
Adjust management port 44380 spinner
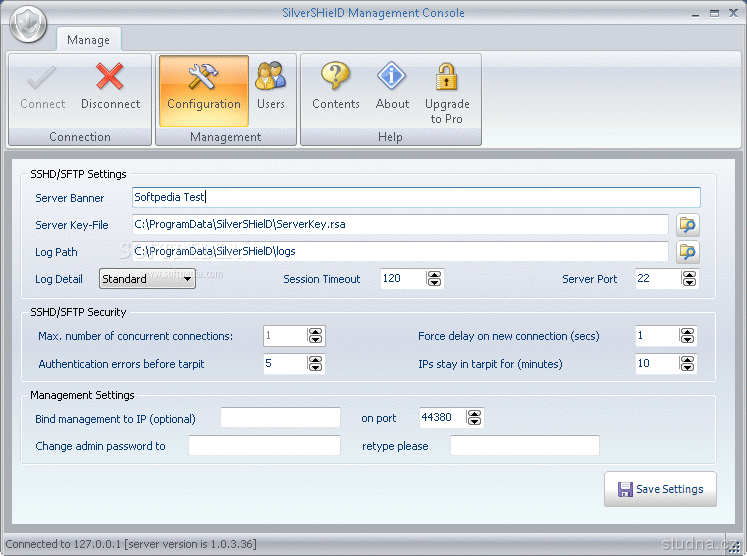click(x=474, y=418)
